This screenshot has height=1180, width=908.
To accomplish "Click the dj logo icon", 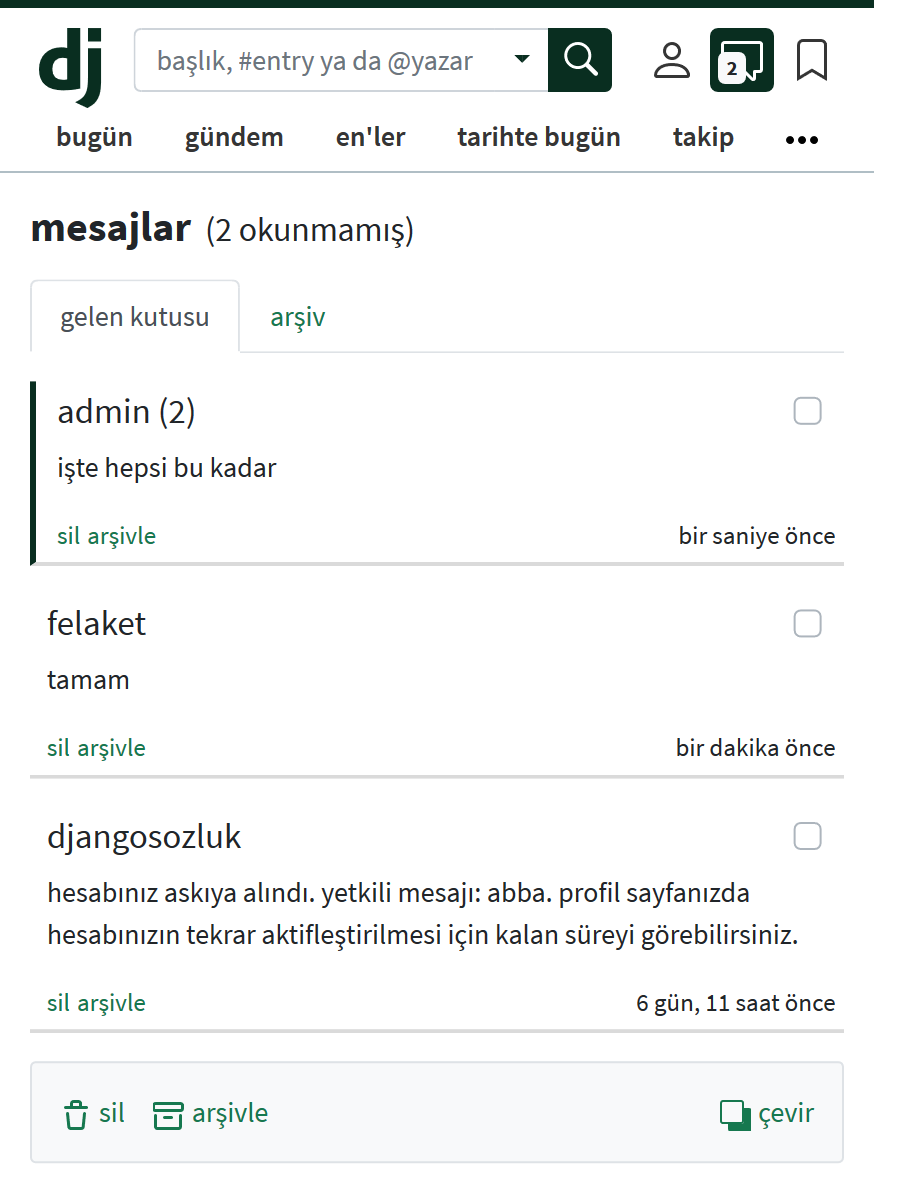I will (x=70, y=64).
